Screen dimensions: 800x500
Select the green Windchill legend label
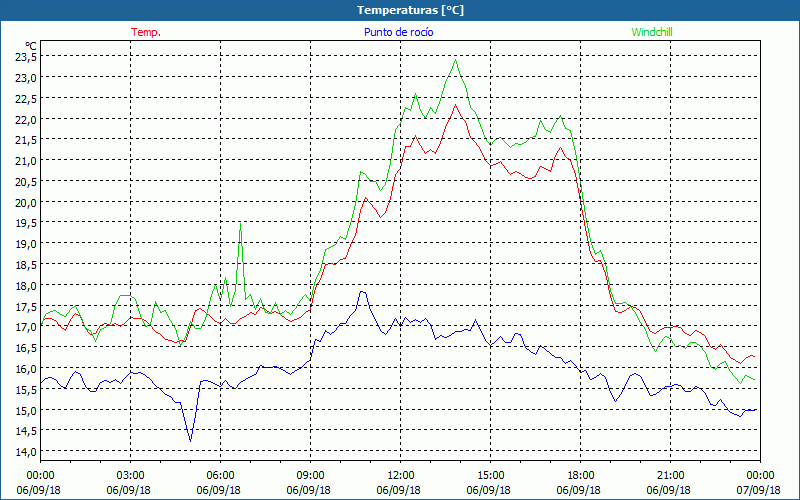pyautogui.click(x=652, y=32)
